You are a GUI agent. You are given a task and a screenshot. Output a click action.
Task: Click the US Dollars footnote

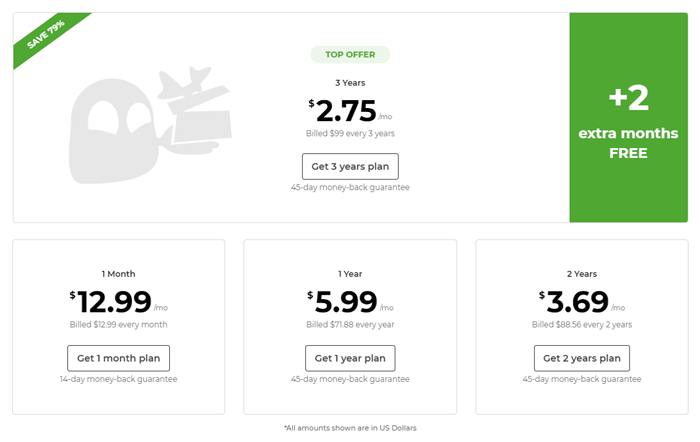(350, 428)
